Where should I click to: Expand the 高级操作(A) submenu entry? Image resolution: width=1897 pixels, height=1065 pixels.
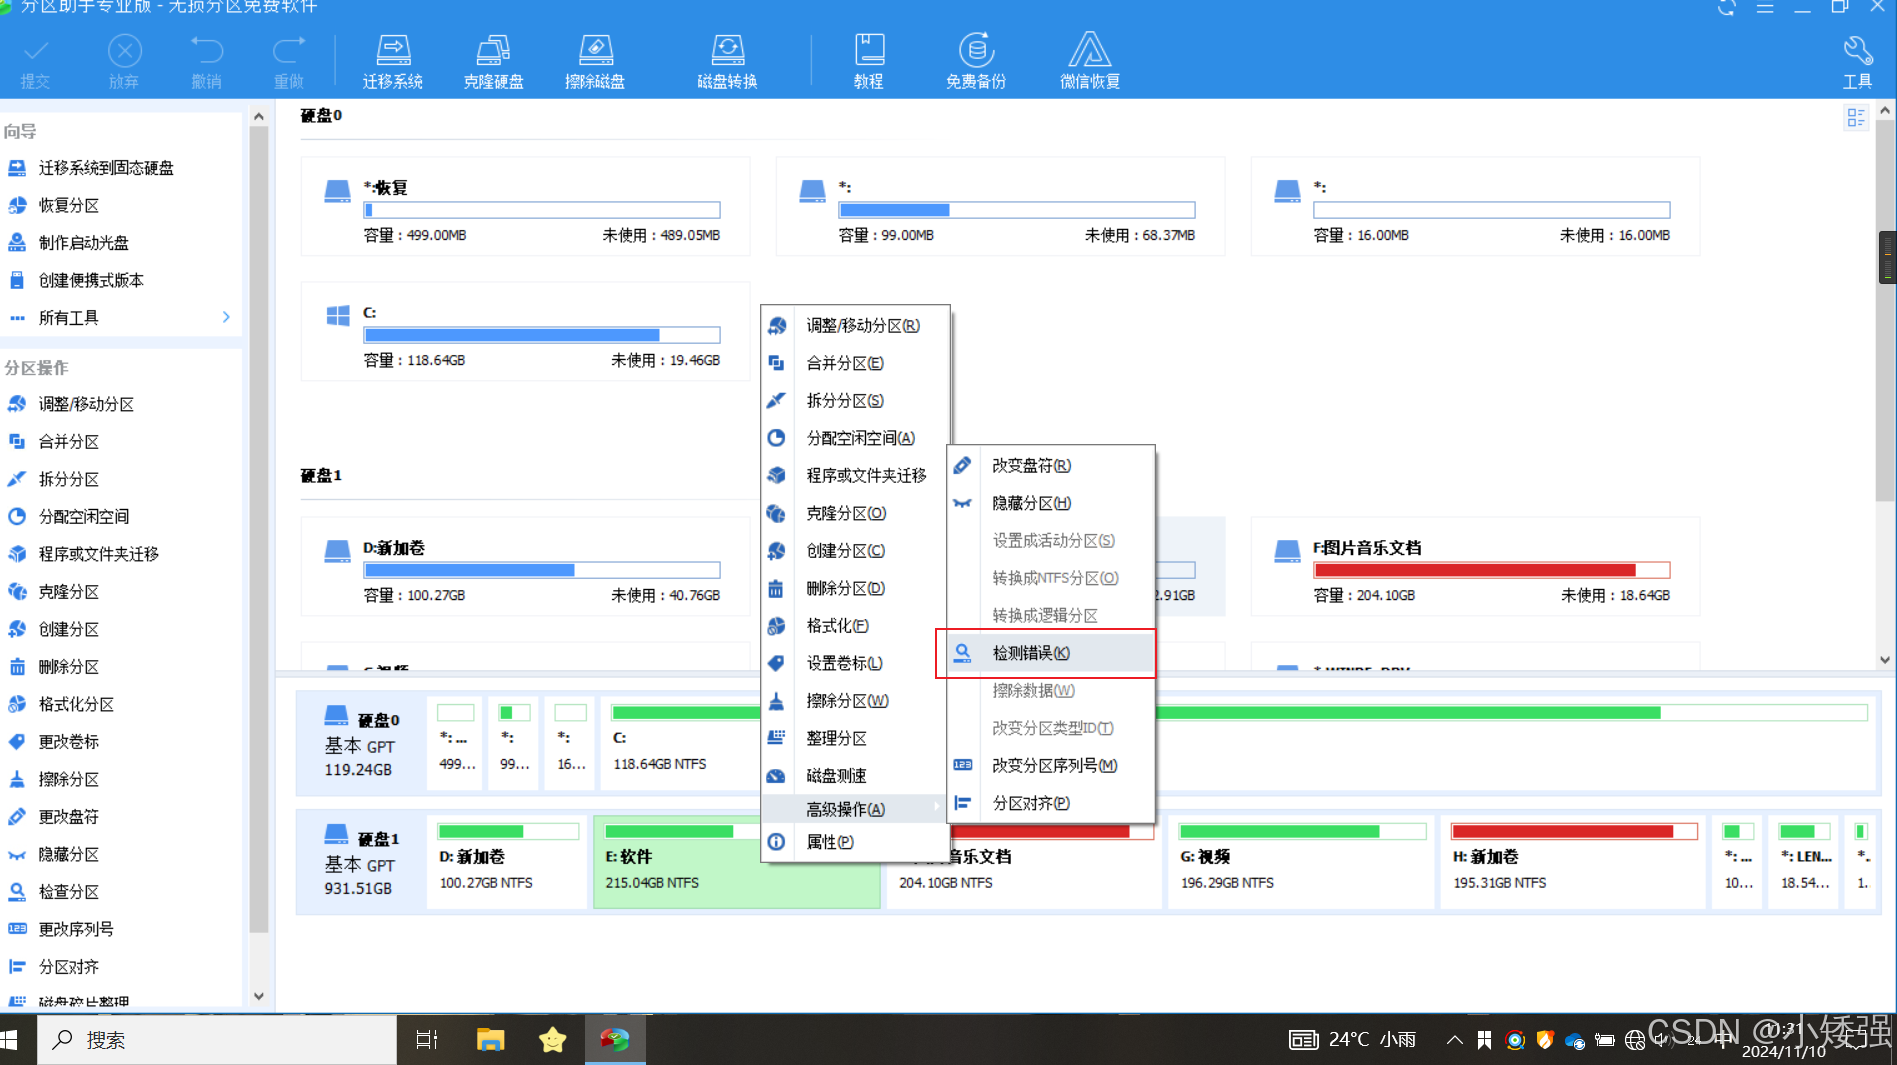point(855,808)
